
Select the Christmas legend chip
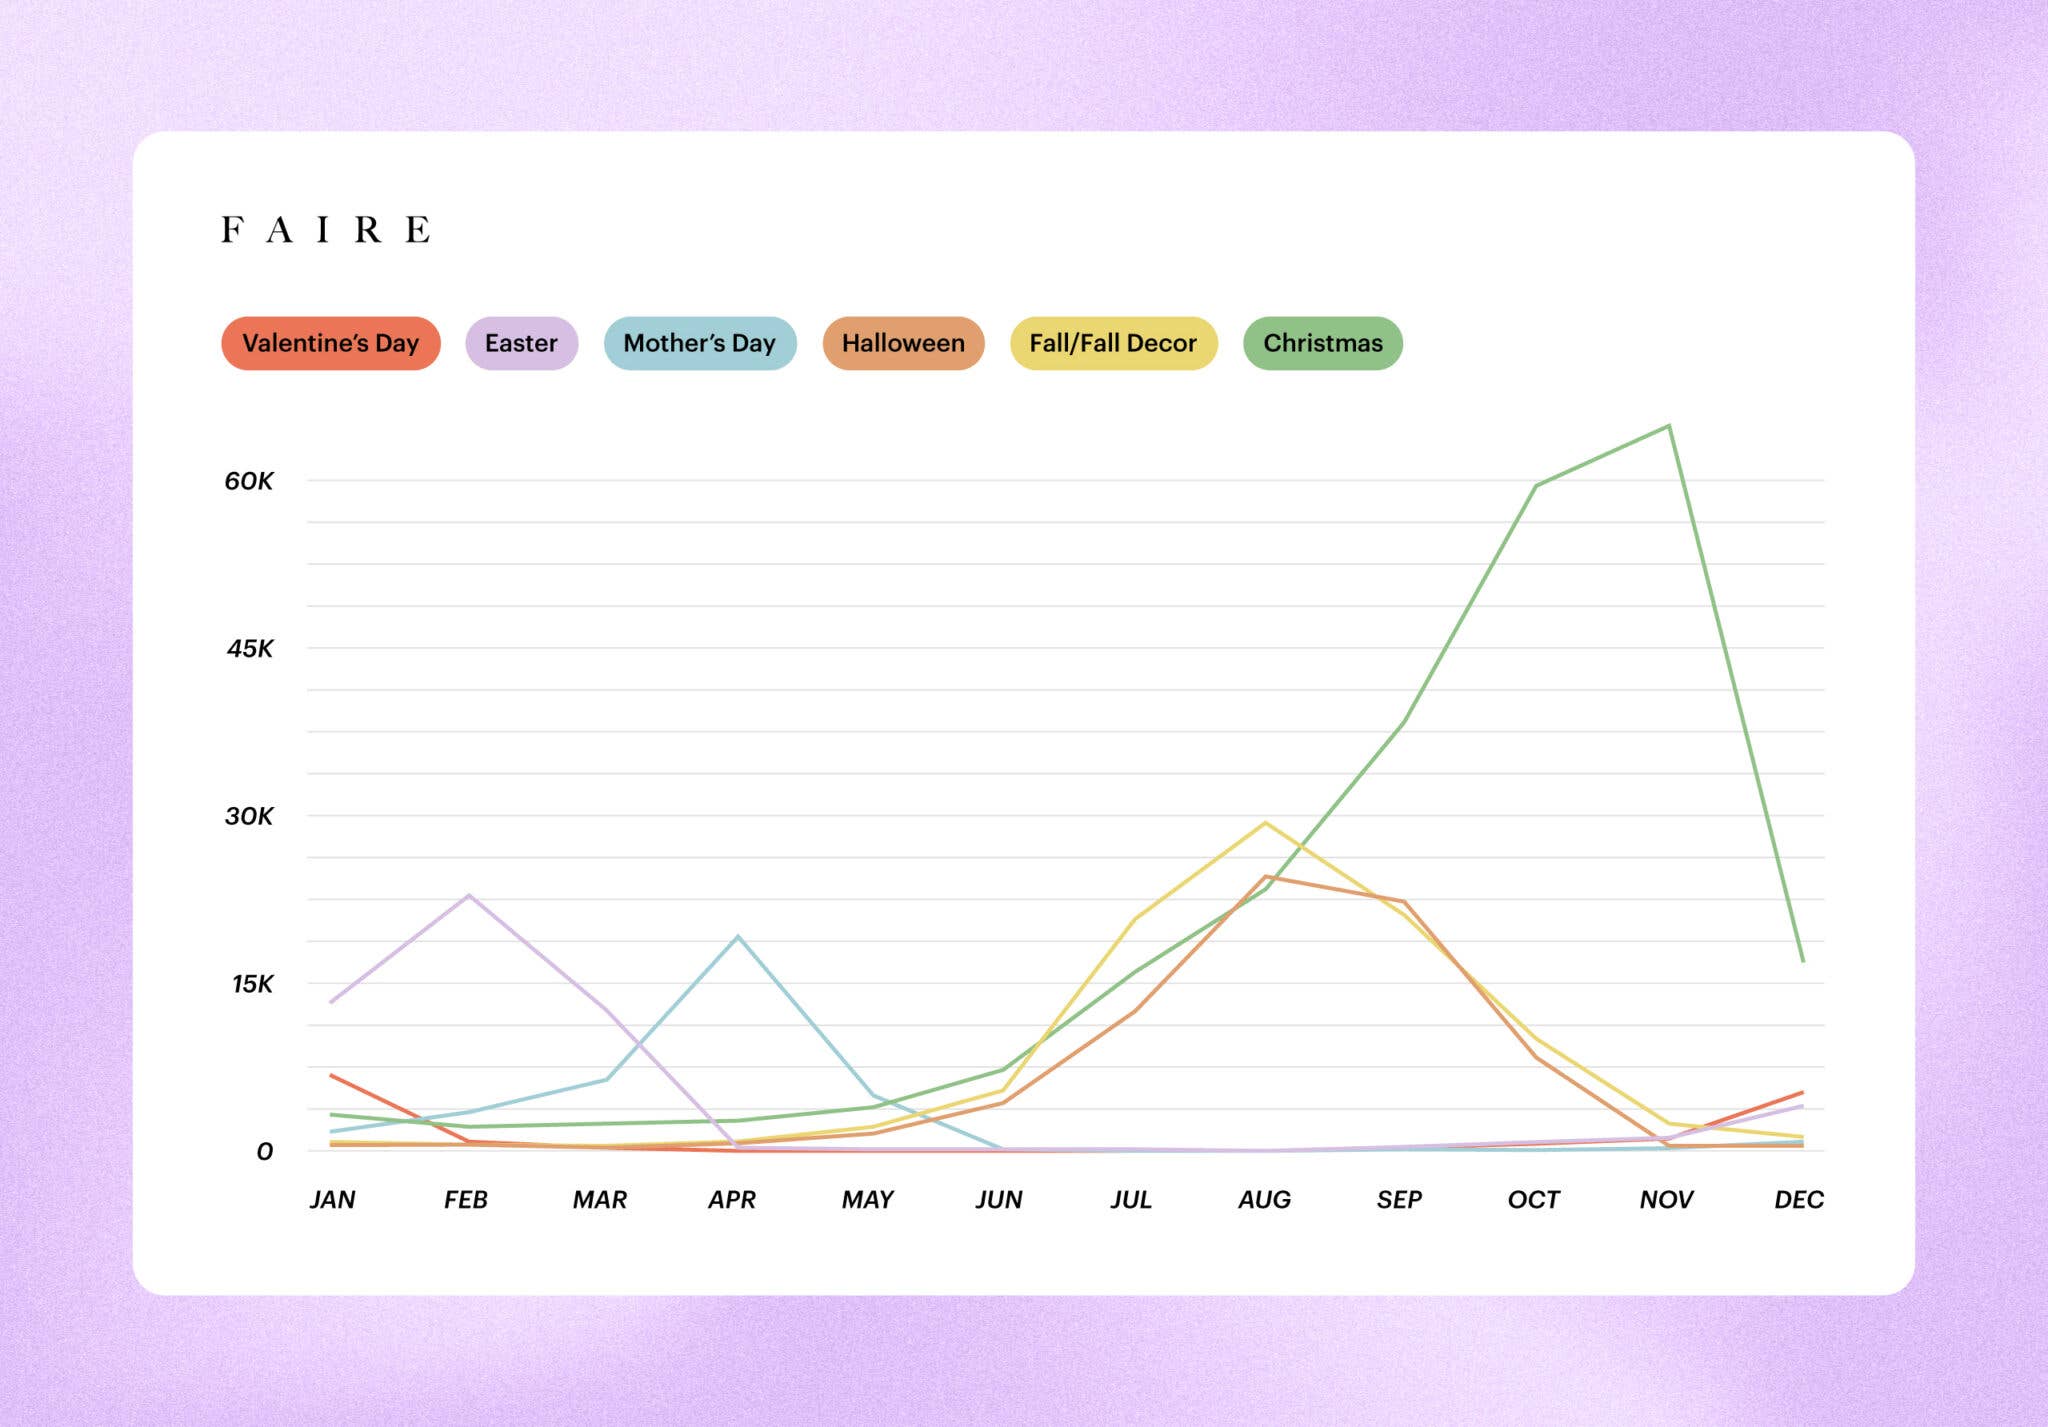[x=1322, y=343]
